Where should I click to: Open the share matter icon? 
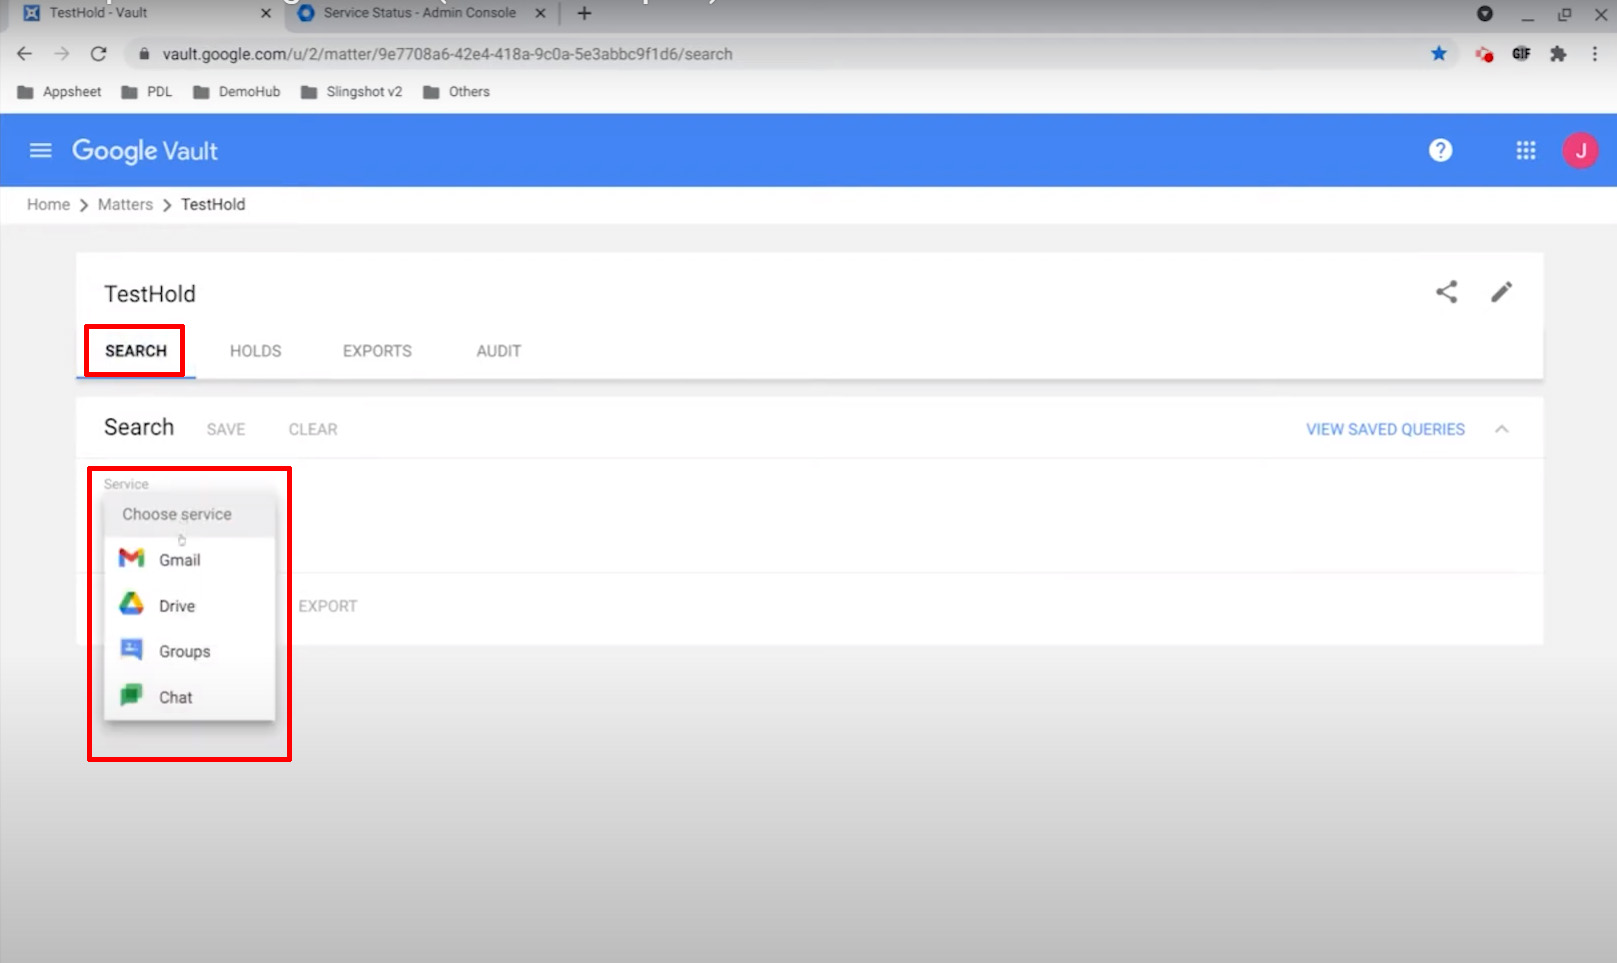(1445, 292)
